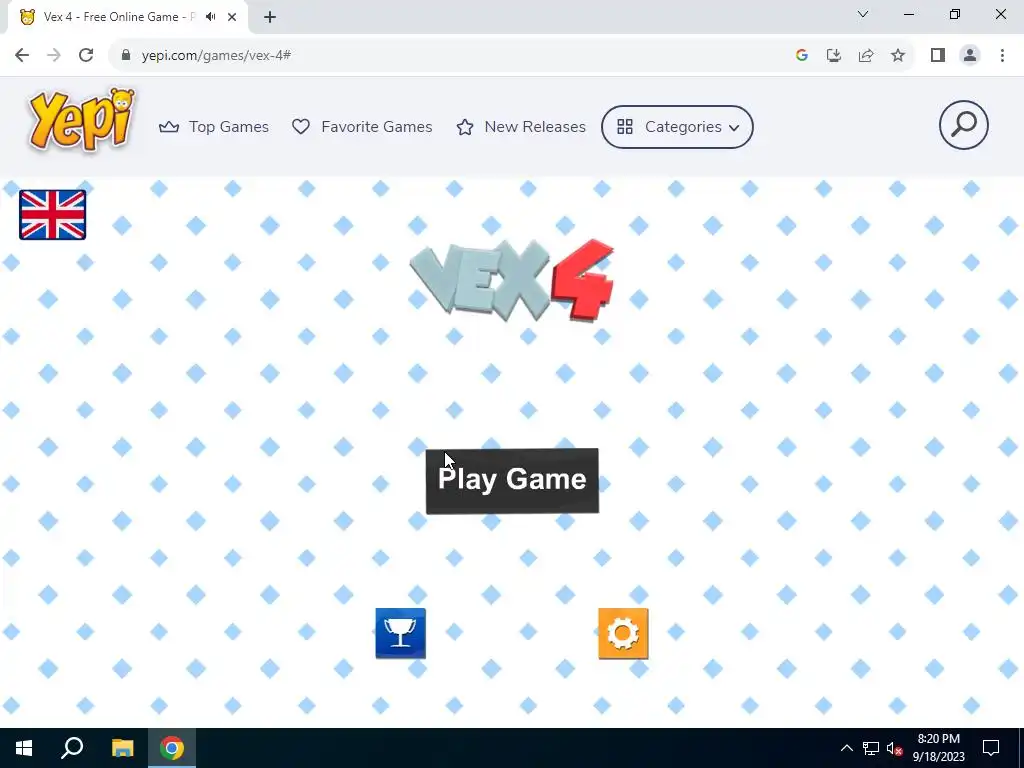Click the heart icon next to Favorite Games
The height and width of the screenshot is (768, 1024).
[300, 127]
